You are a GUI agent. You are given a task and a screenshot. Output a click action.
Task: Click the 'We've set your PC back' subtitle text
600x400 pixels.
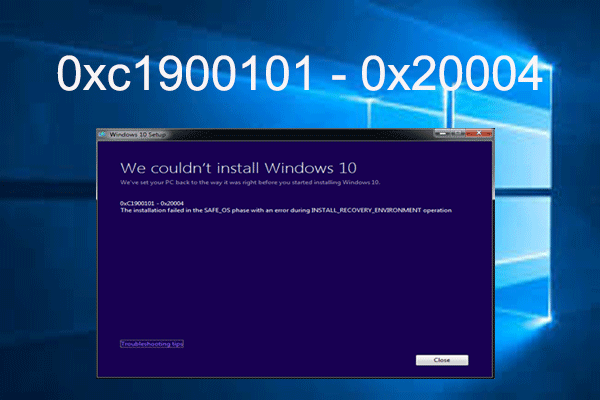tap(250, 182)
